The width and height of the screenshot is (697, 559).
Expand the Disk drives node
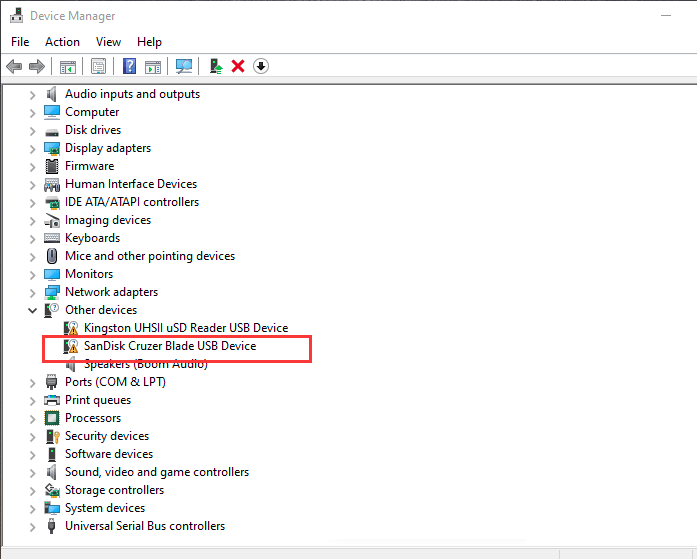[x=32, y=131]
